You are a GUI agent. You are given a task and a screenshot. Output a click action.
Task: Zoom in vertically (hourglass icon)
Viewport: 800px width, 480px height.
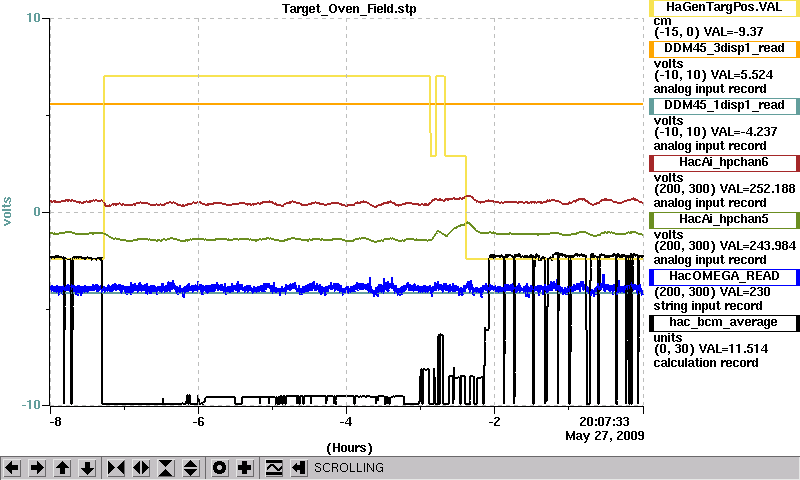[x=166, y=467]
